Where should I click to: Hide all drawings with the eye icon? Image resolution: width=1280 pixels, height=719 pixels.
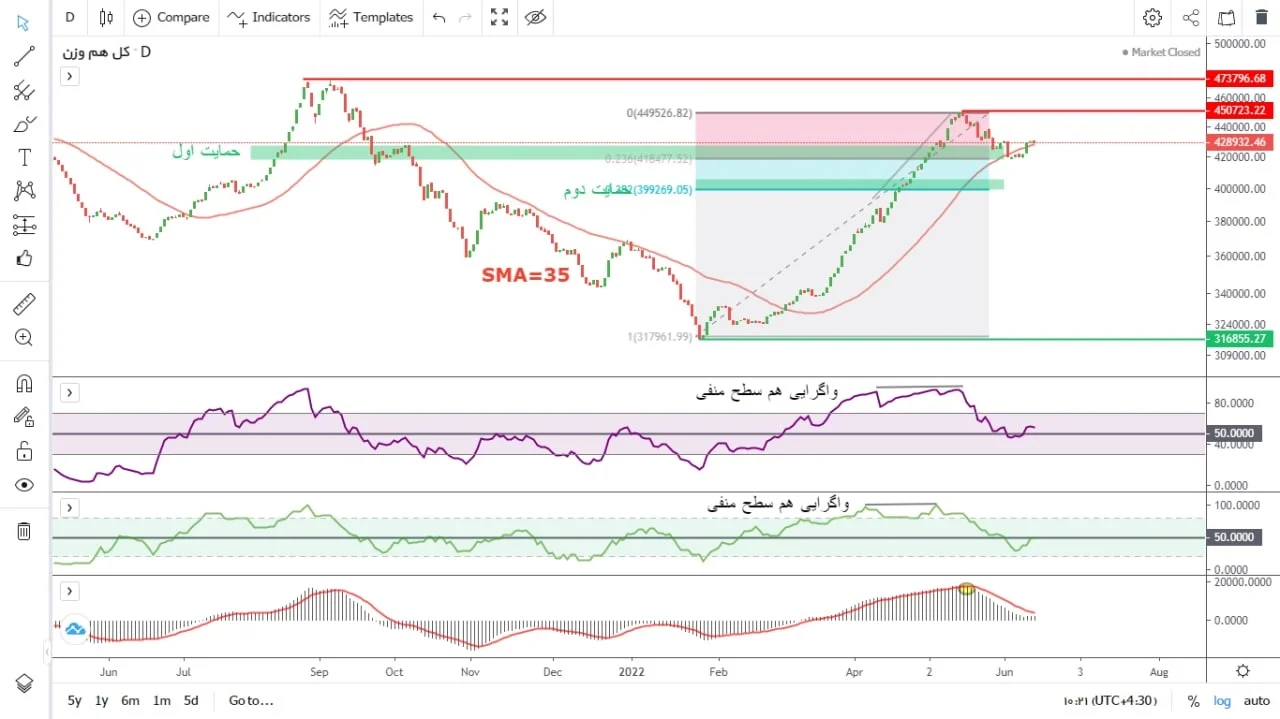[24, 485]
